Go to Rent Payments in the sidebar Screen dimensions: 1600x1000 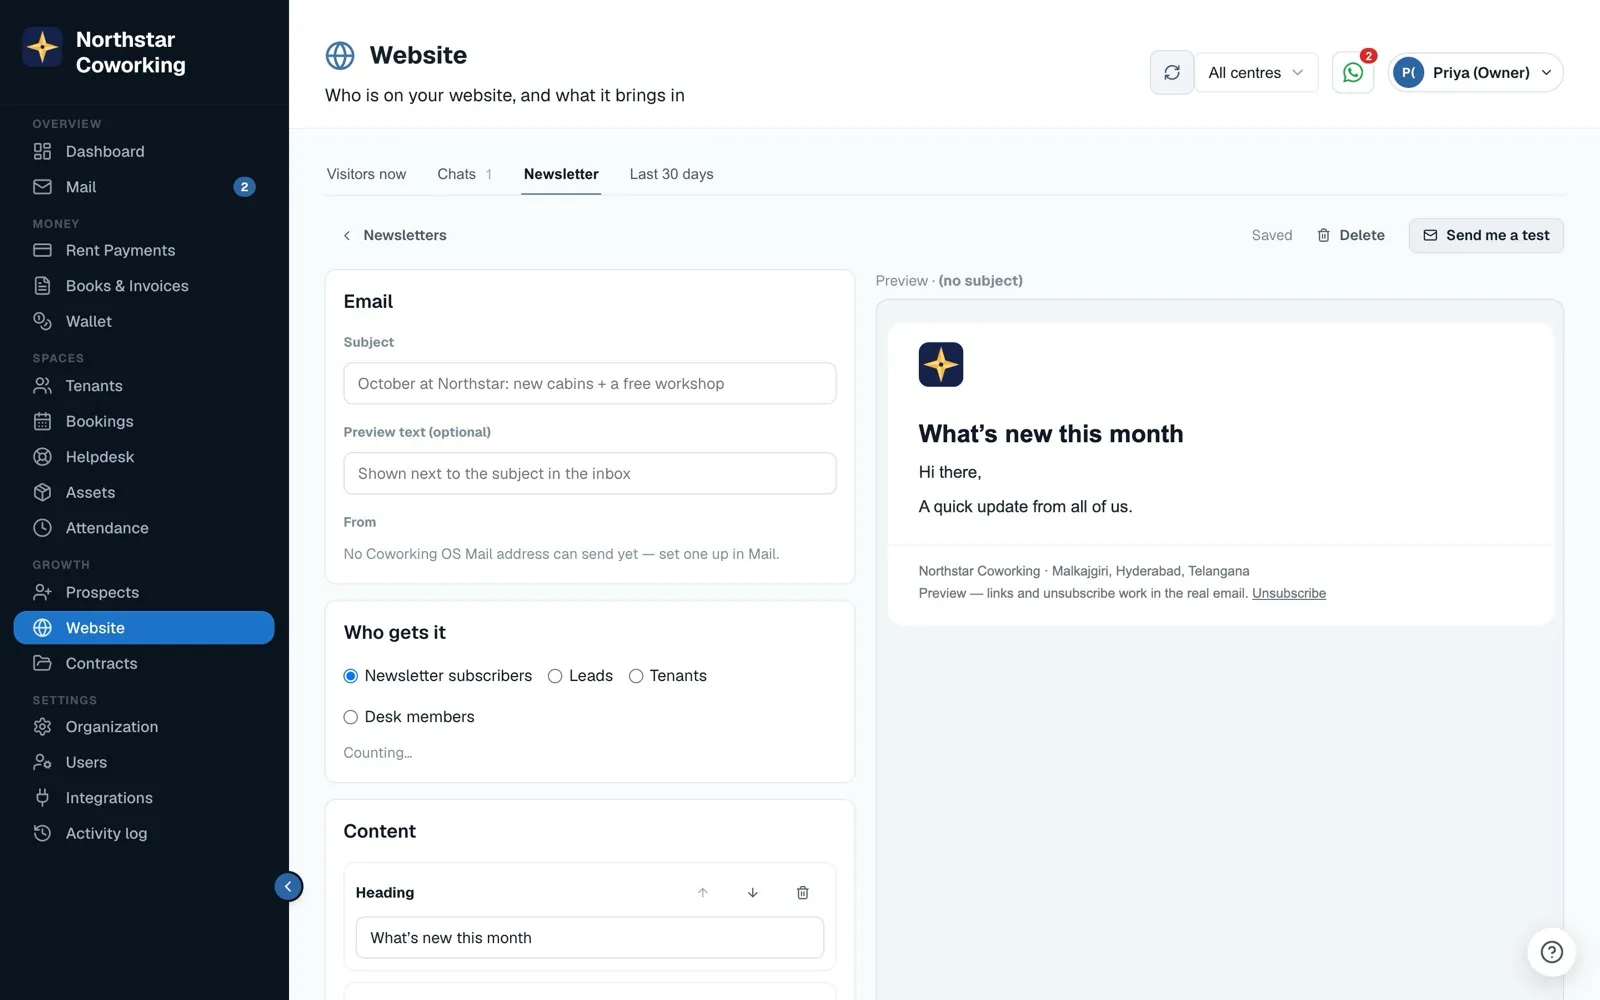(x=144, y=250)
